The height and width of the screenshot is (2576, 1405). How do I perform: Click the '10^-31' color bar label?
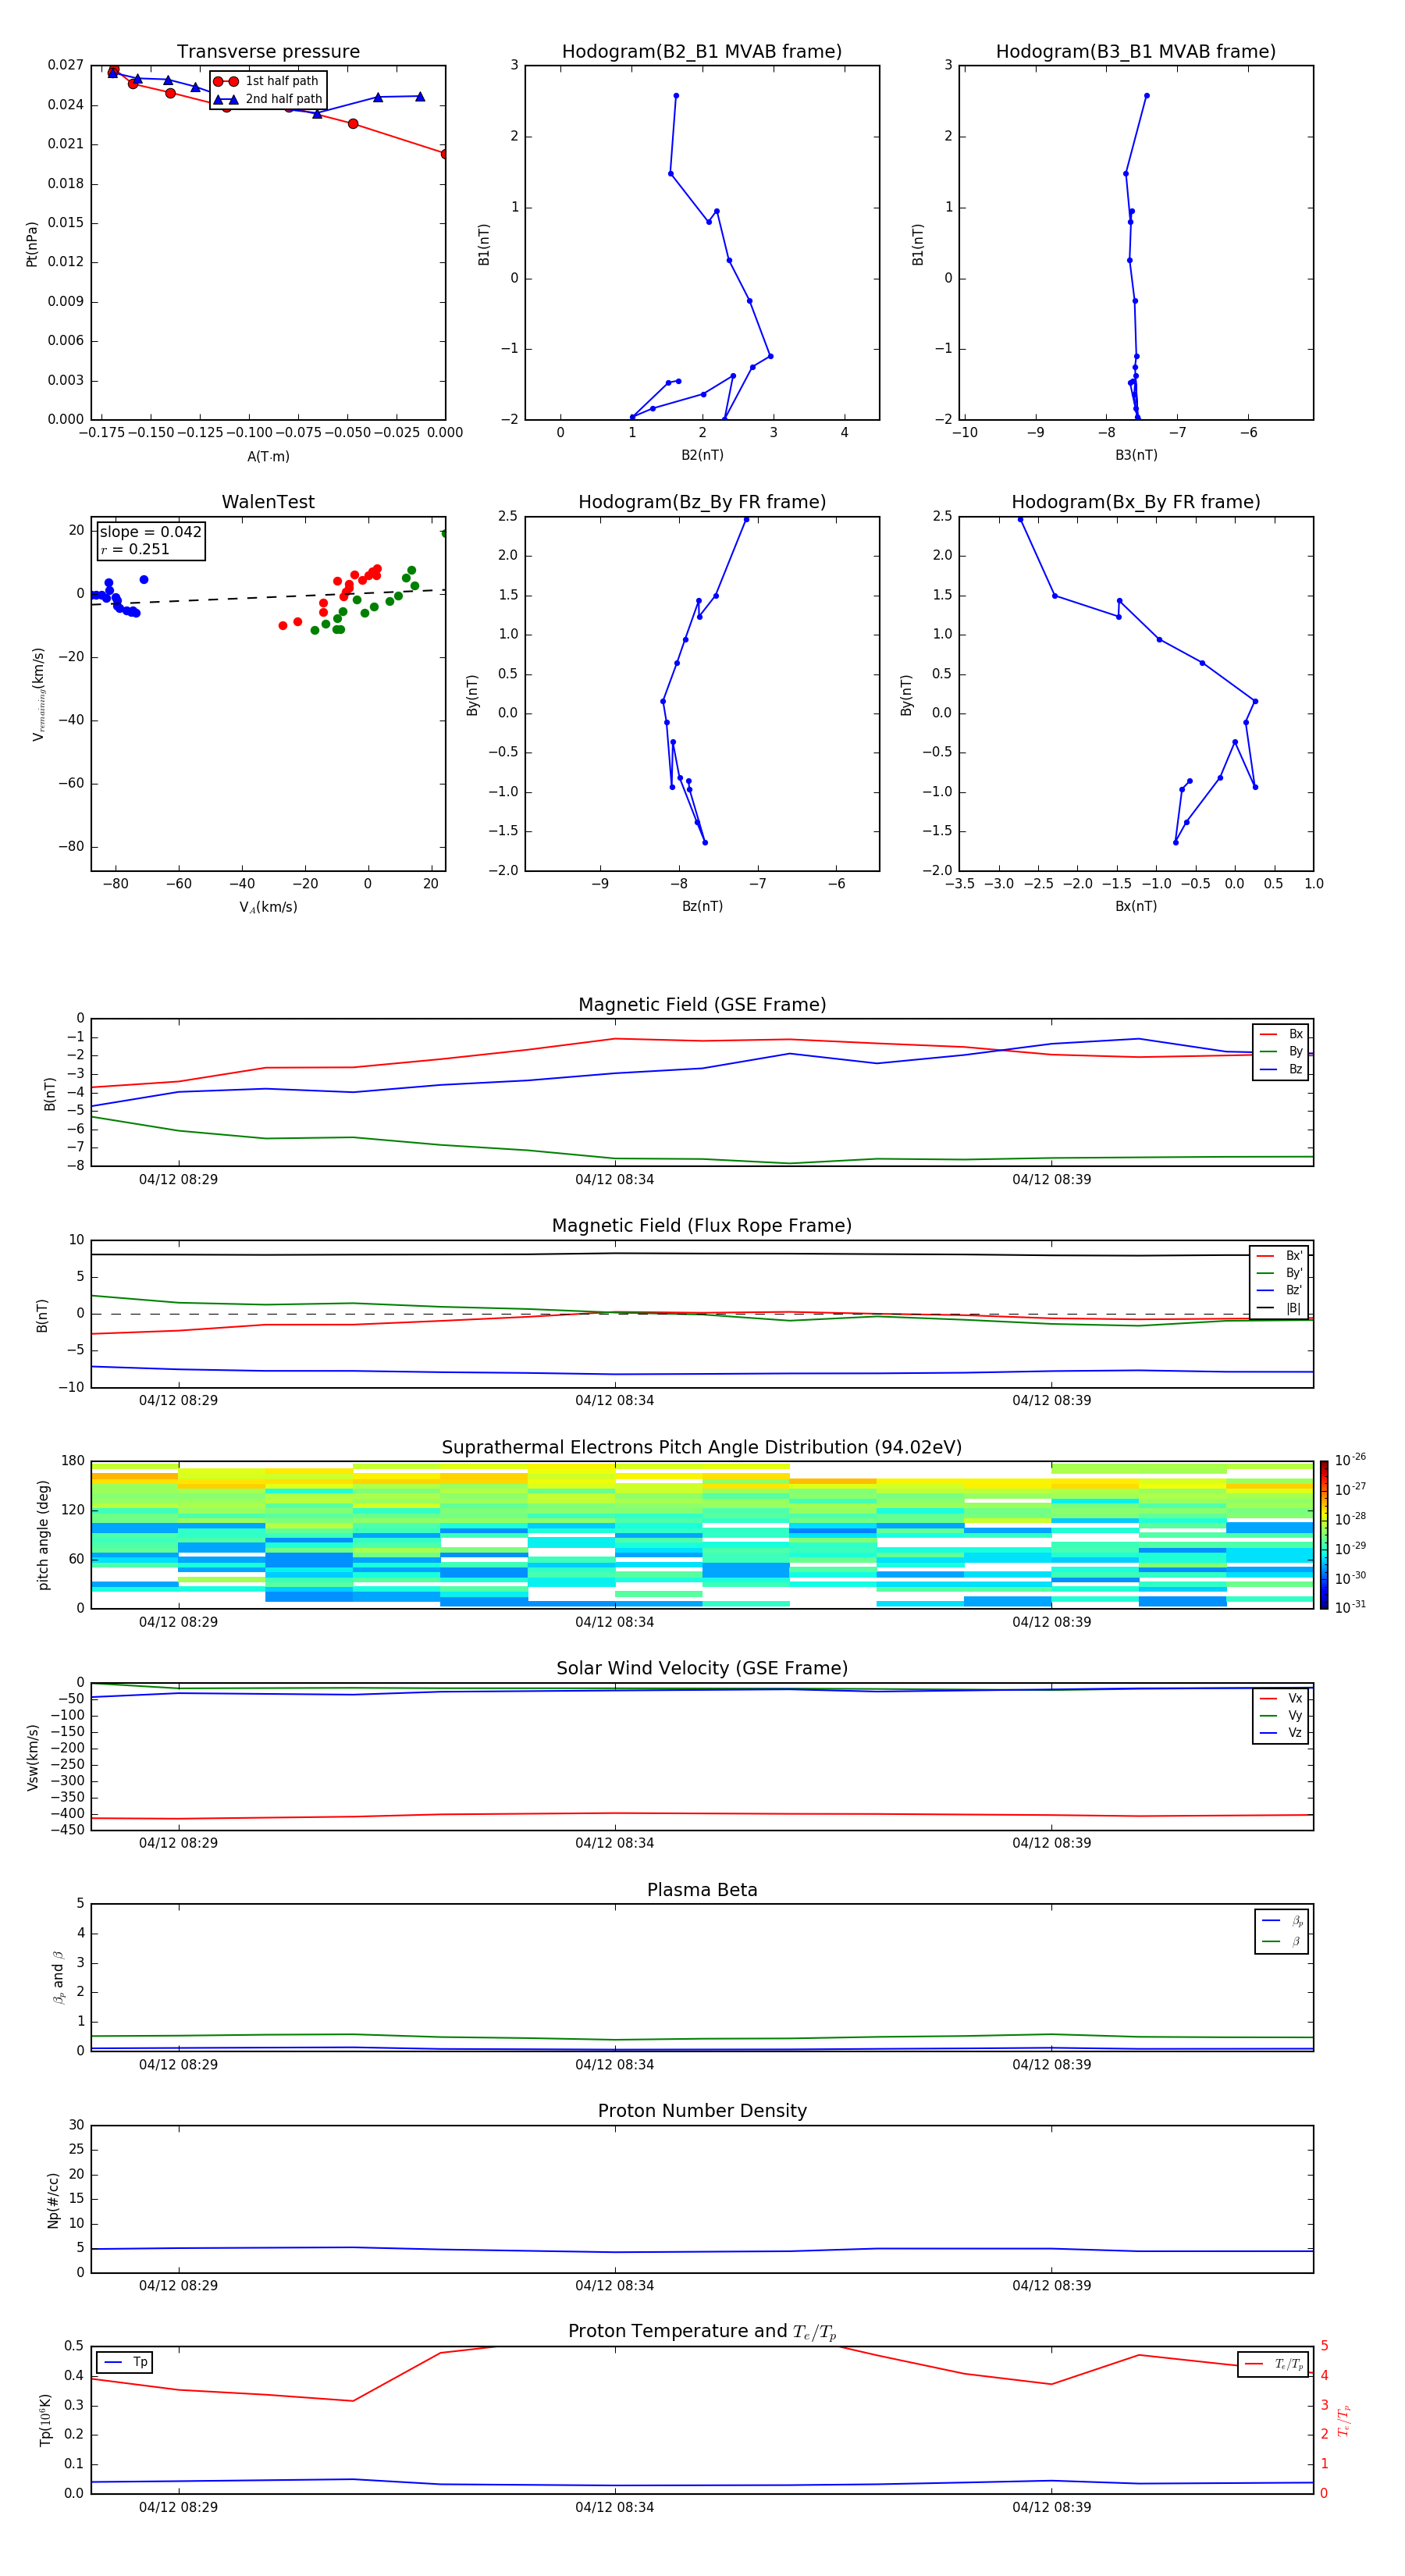[x=1350, y=1607]
